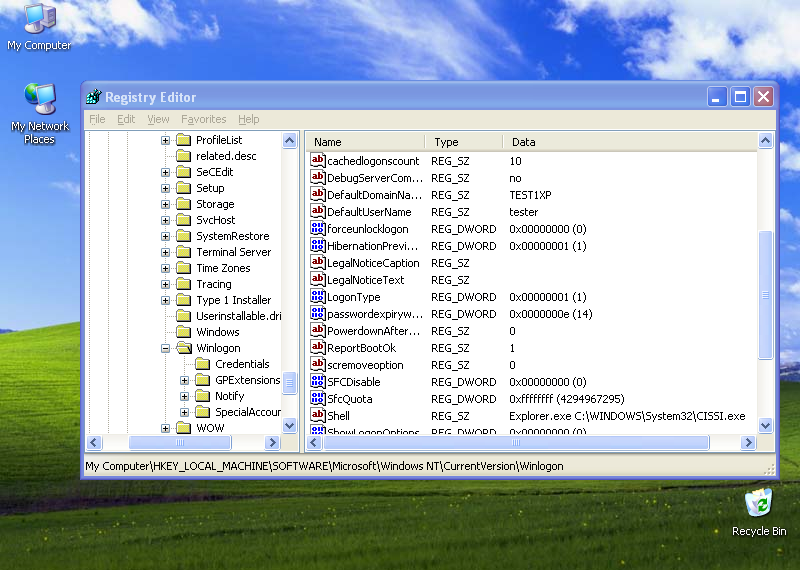
Task: Click the LogonType DWORD icon
Action: 317,296
